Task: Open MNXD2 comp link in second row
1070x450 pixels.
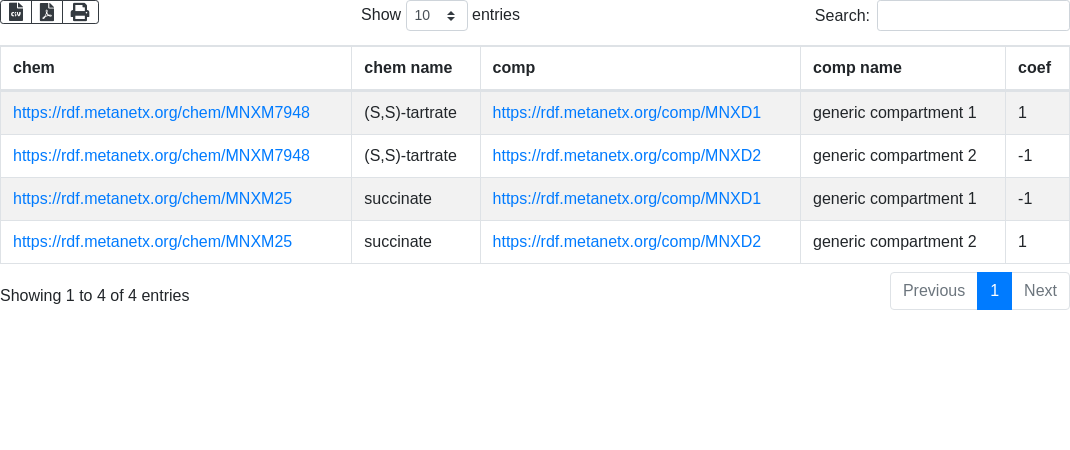Action: click(626, 156)
